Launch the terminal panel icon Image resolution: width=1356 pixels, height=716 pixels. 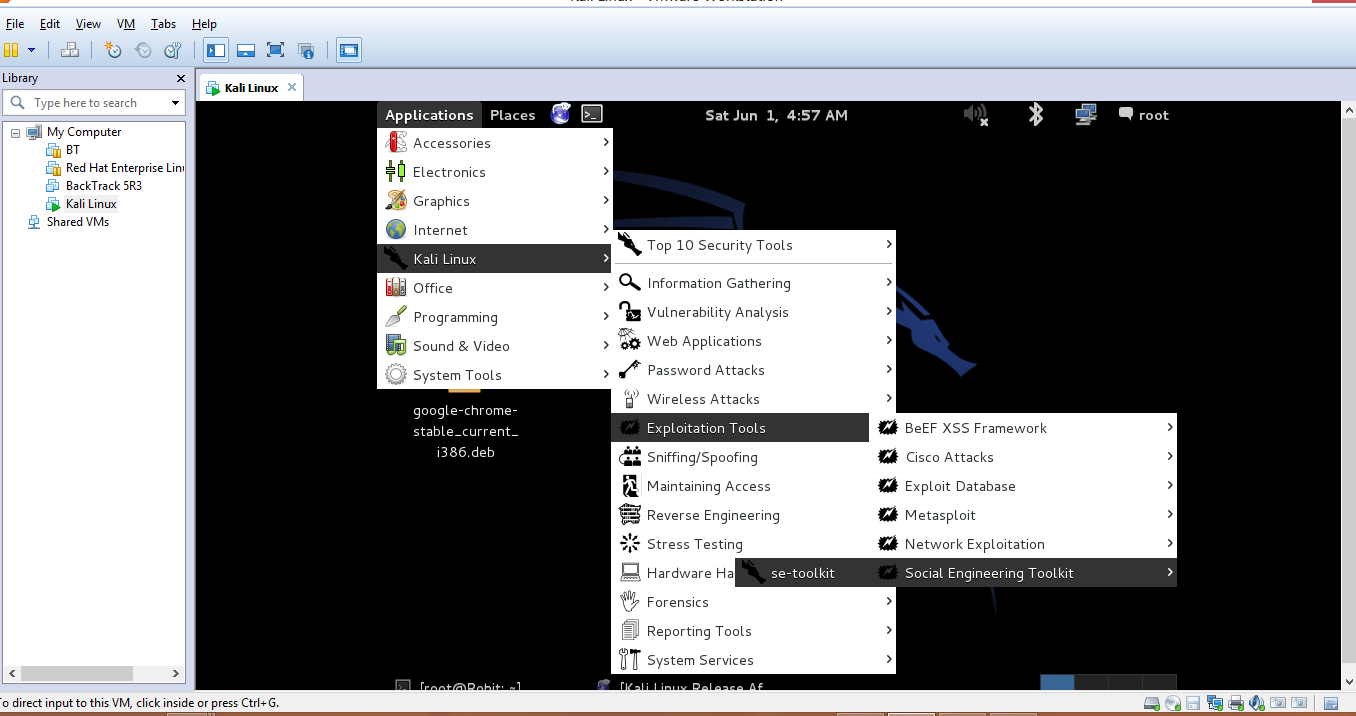[592, 114]
